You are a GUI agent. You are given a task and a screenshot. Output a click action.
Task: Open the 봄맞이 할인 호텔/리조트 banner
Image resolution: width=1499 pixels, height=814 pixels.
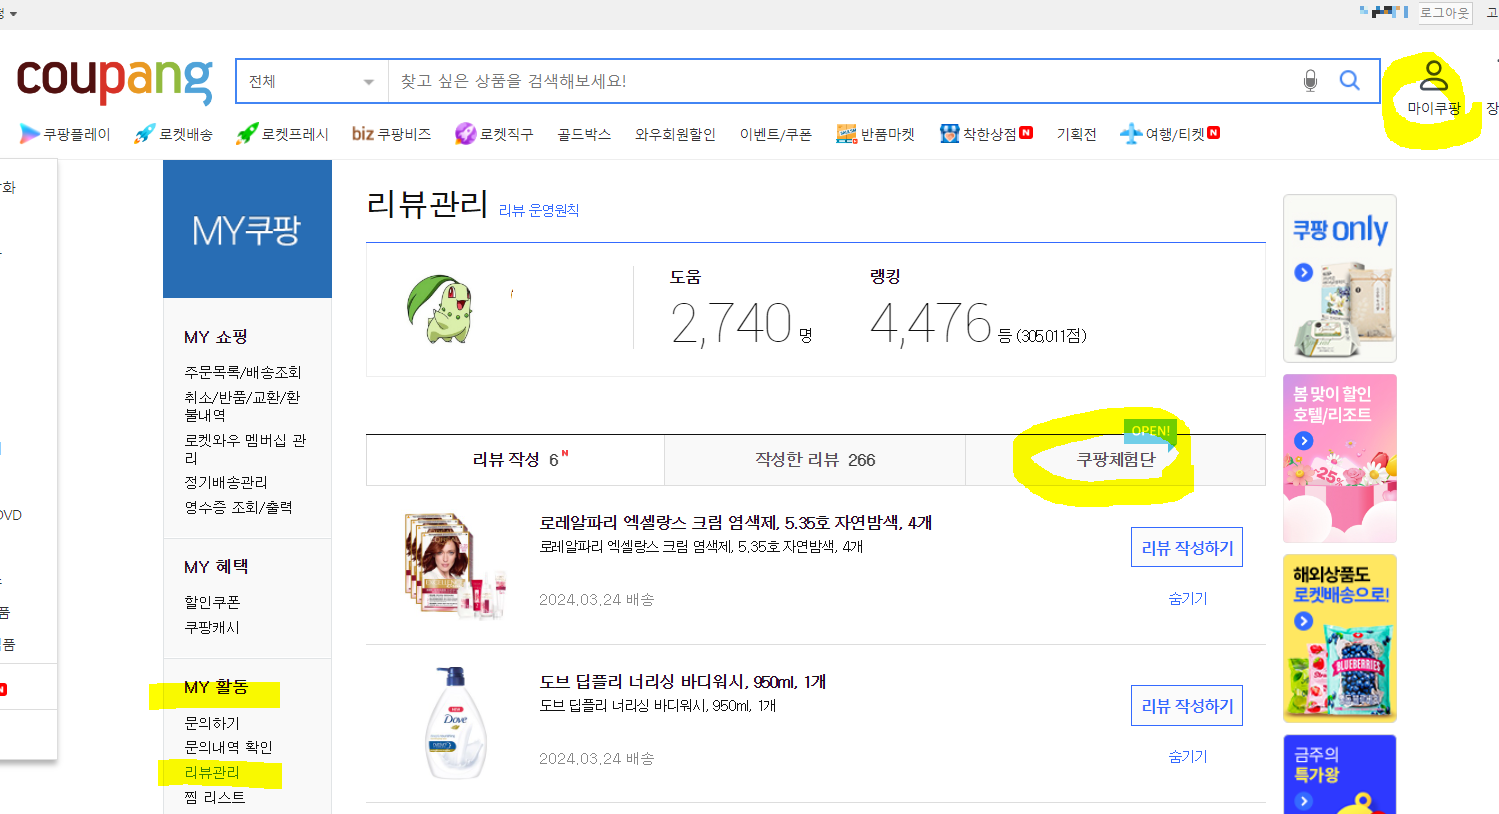pyautogui.click(x=1340, y=458)
